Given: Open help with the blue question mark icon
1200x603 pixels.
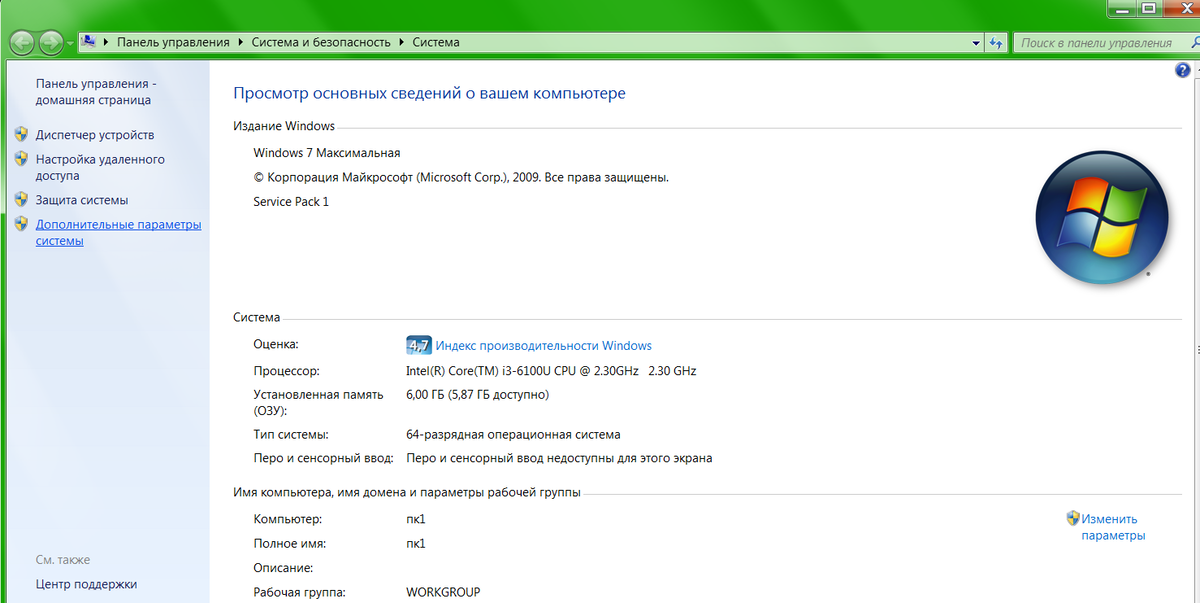Looking at the screenshot, I should click(1184, 72).
